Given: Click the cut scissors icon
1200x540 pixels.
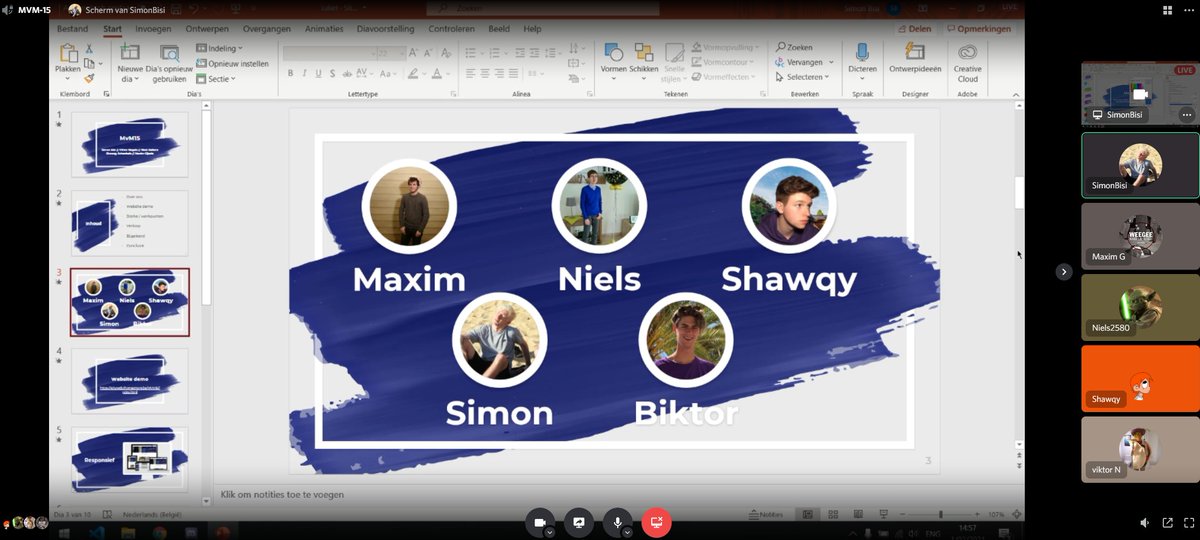Looking at the screenshot, I should pos(89,48).
